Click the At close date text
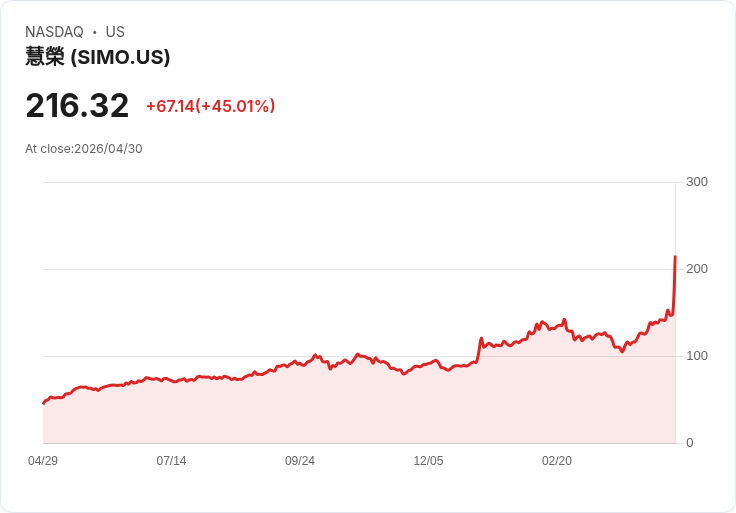 click(x=84, y=149)
